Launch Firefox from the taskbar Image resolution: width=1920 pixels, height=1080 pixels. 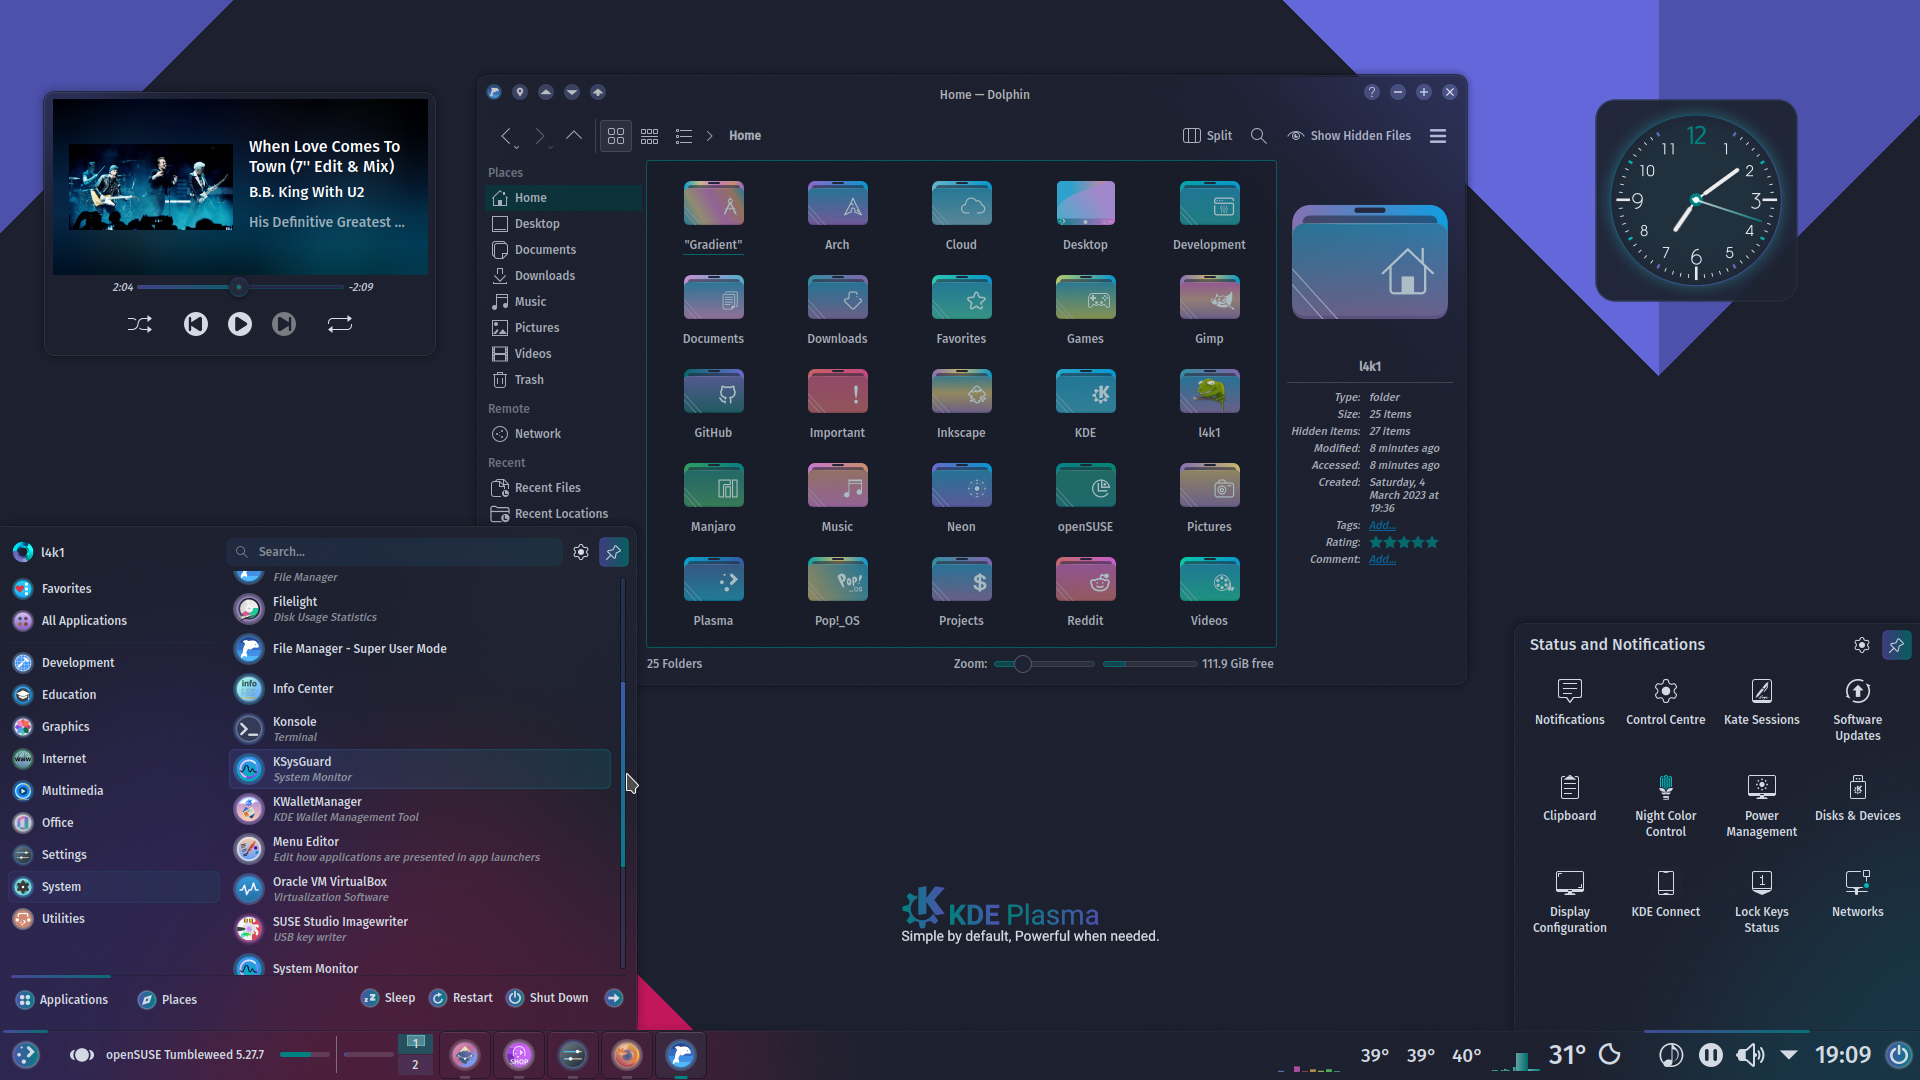point(626,1054)
